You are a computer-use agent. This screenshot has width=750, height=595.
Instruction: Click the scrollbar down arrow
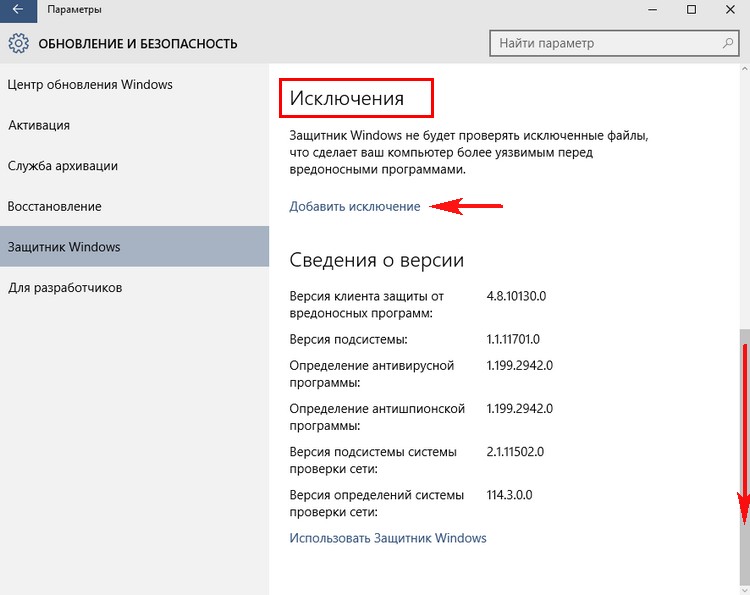tap(745, 589)
